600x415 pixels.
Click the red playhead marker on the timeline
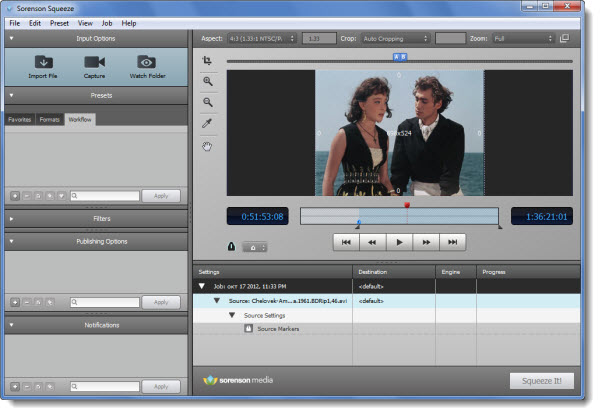click(x=407, y=205)
